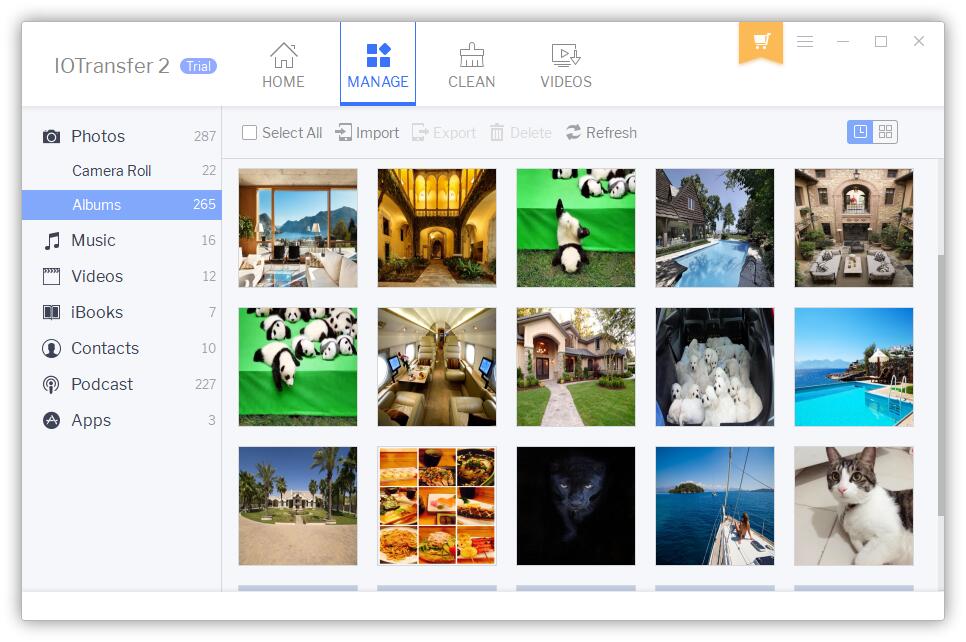Switch to grid view icon
The height and width of the screenshot is (642, 966).
tap(885, 132)
